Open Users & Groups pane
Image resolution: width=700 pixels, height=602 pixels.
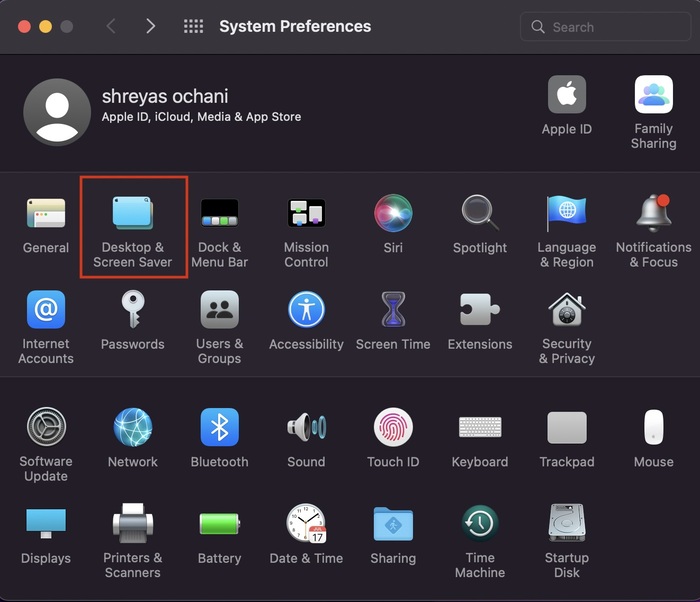[219, 309]
